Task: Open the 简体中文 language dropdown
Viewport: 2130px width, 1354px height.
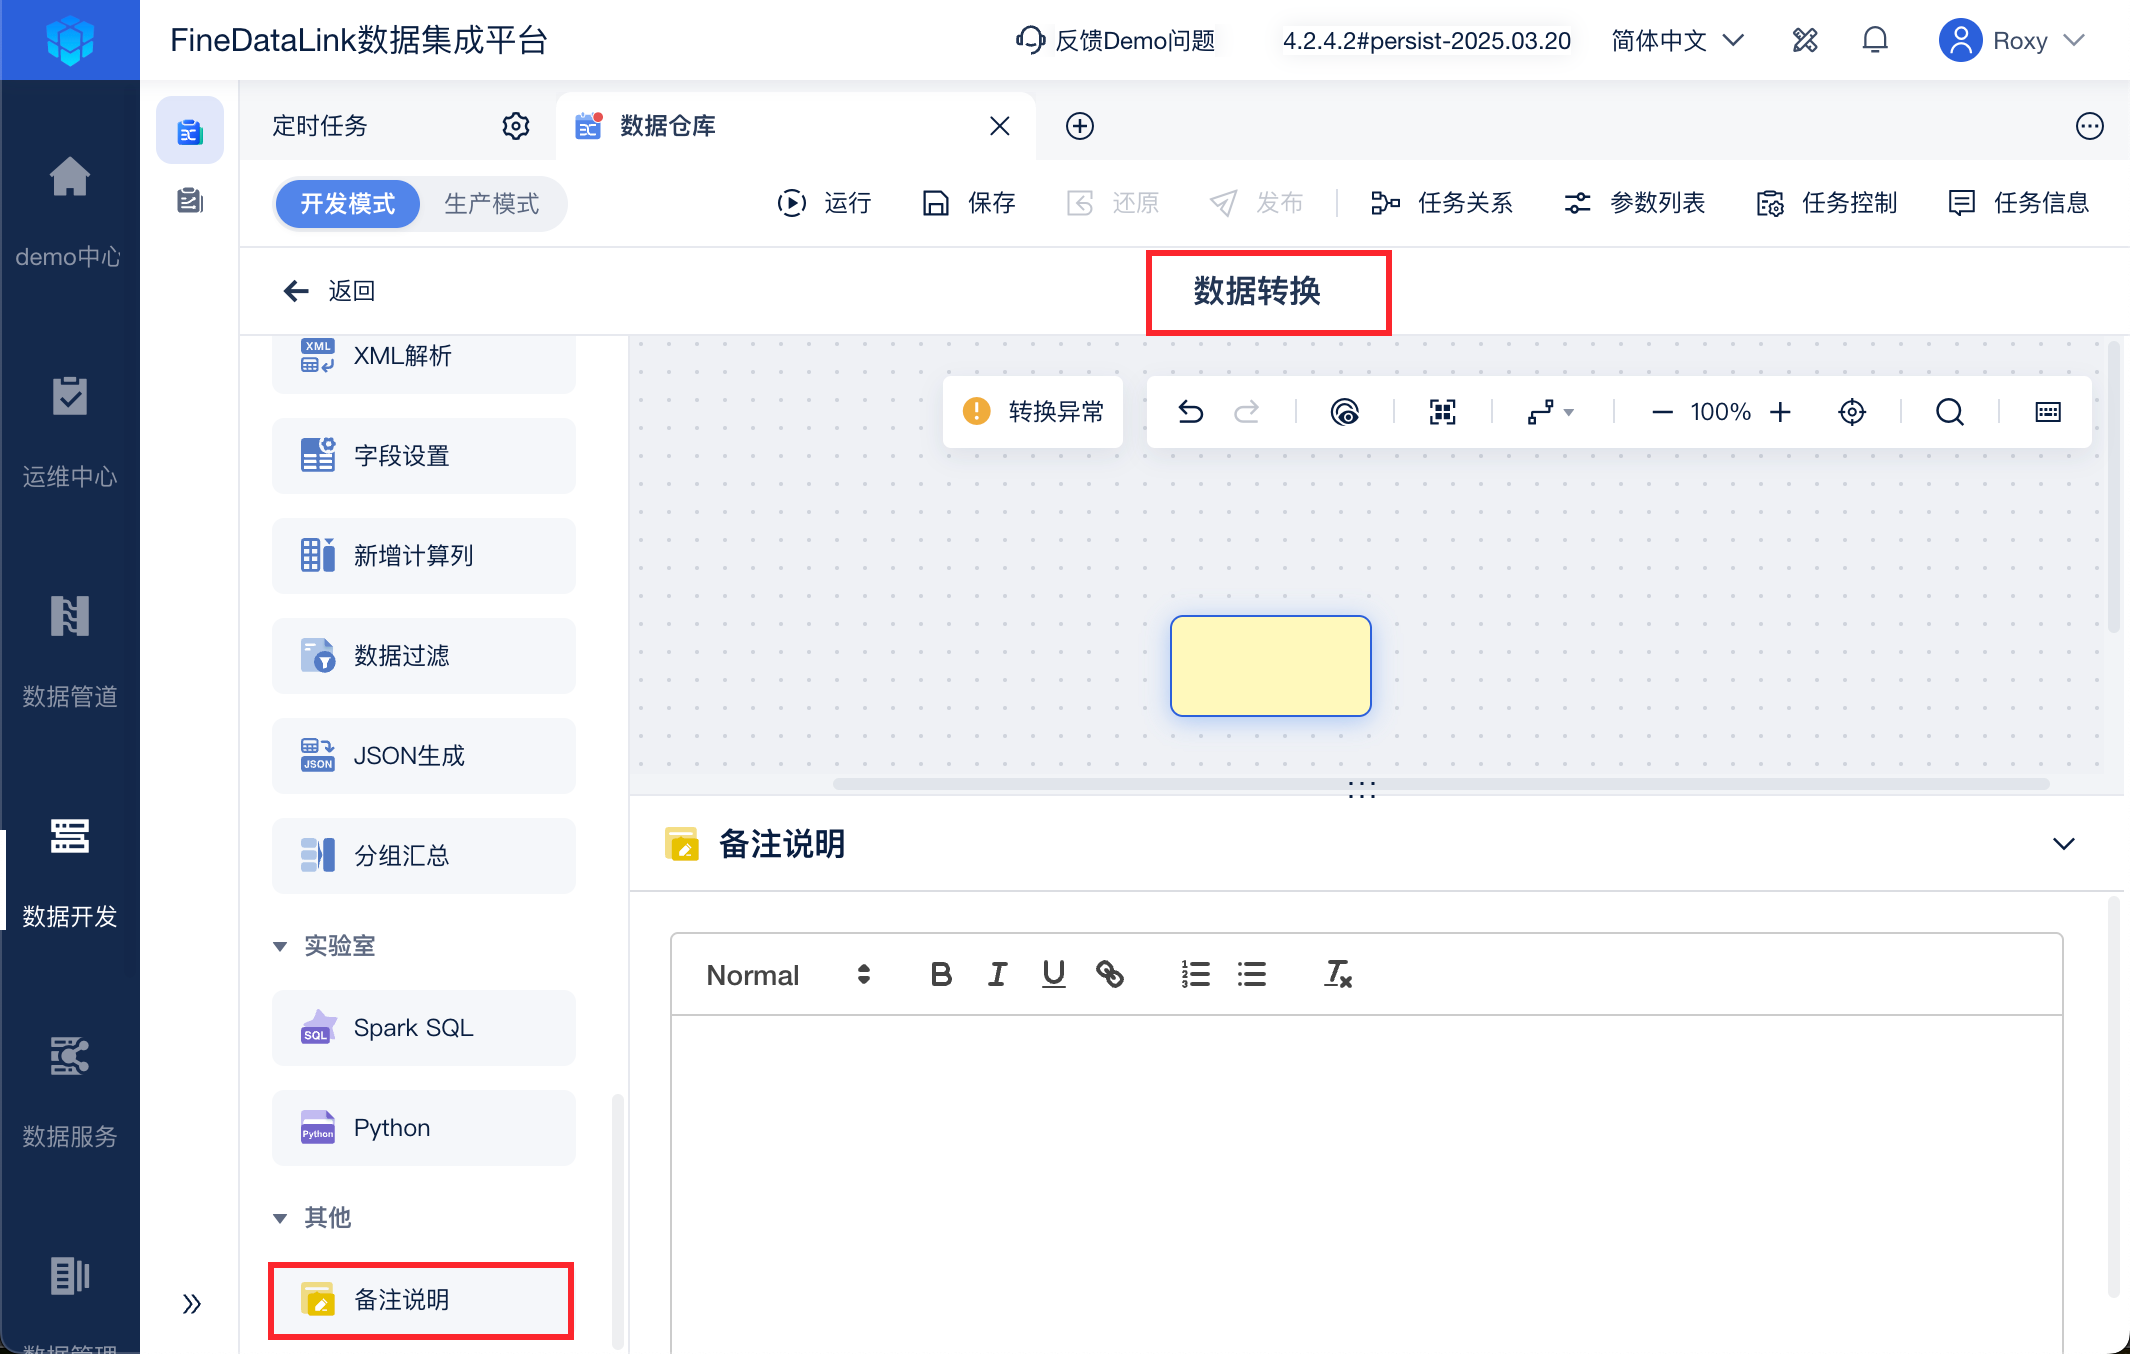Action: (x=1678, y=40)
